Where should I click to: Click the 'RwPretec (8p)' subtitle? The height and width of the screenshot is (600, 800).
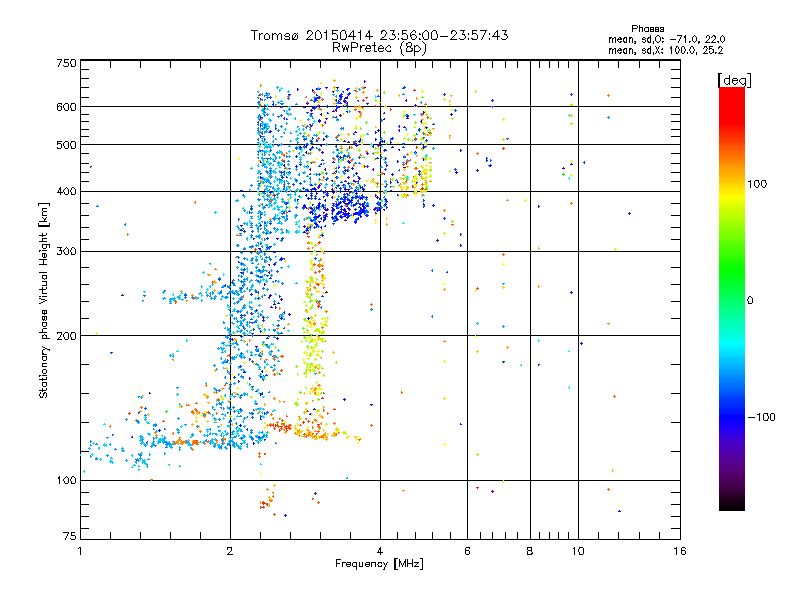[379, 48]
